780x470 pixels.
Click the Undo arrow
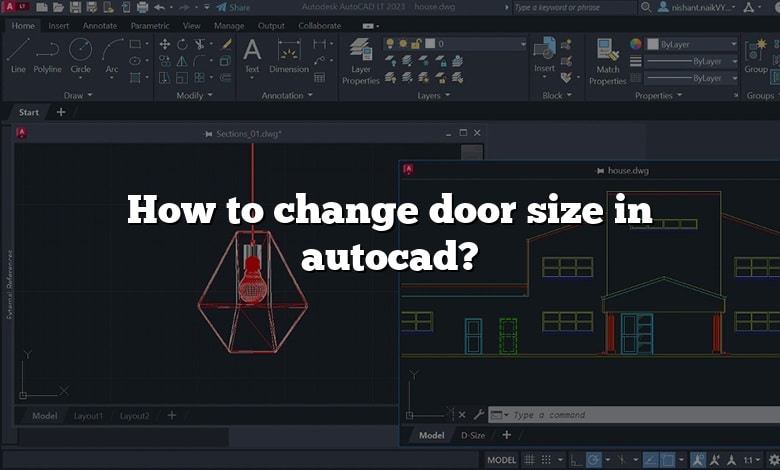coord(160,7)
